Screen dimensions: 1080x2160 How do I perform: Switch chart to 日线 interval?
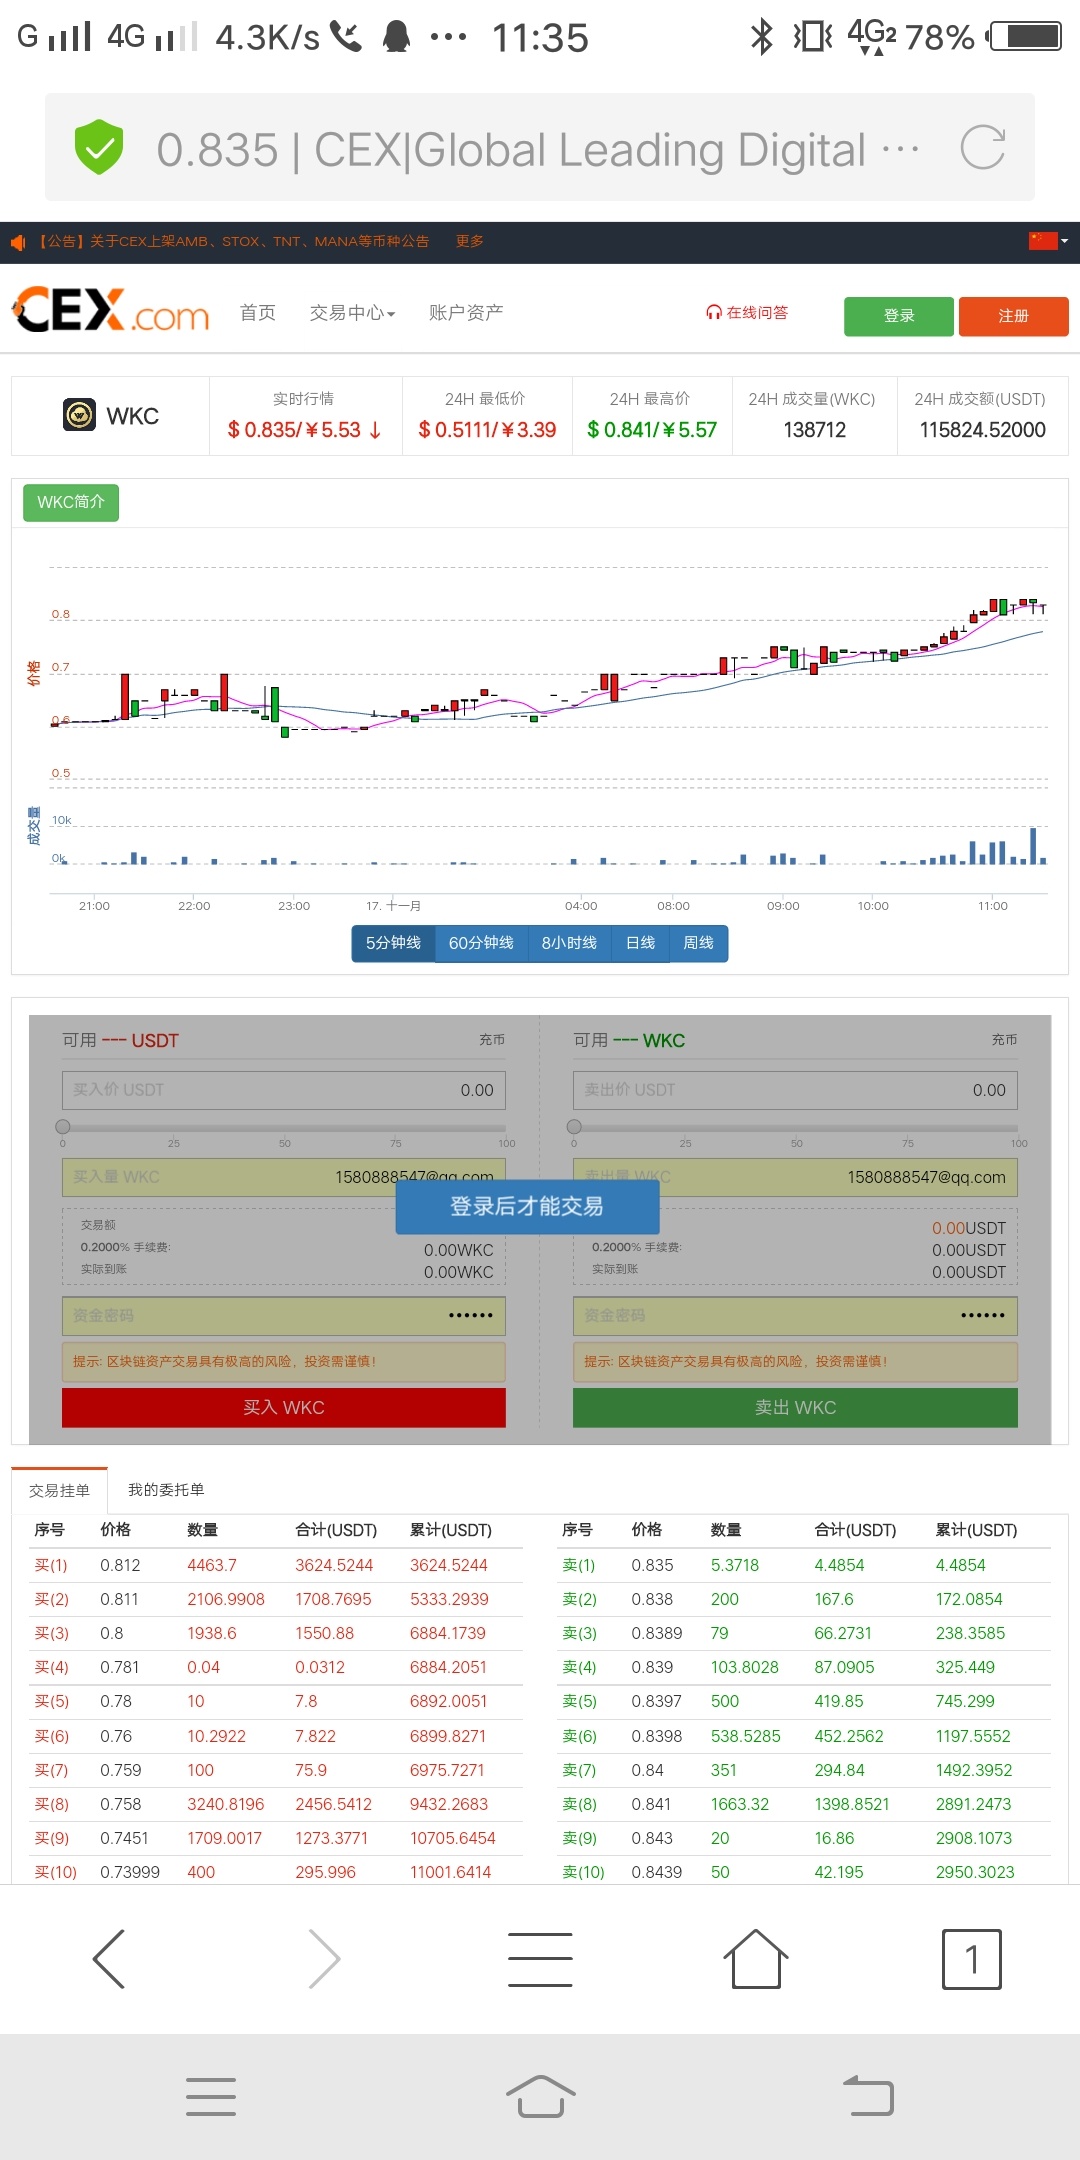[640, 943]
